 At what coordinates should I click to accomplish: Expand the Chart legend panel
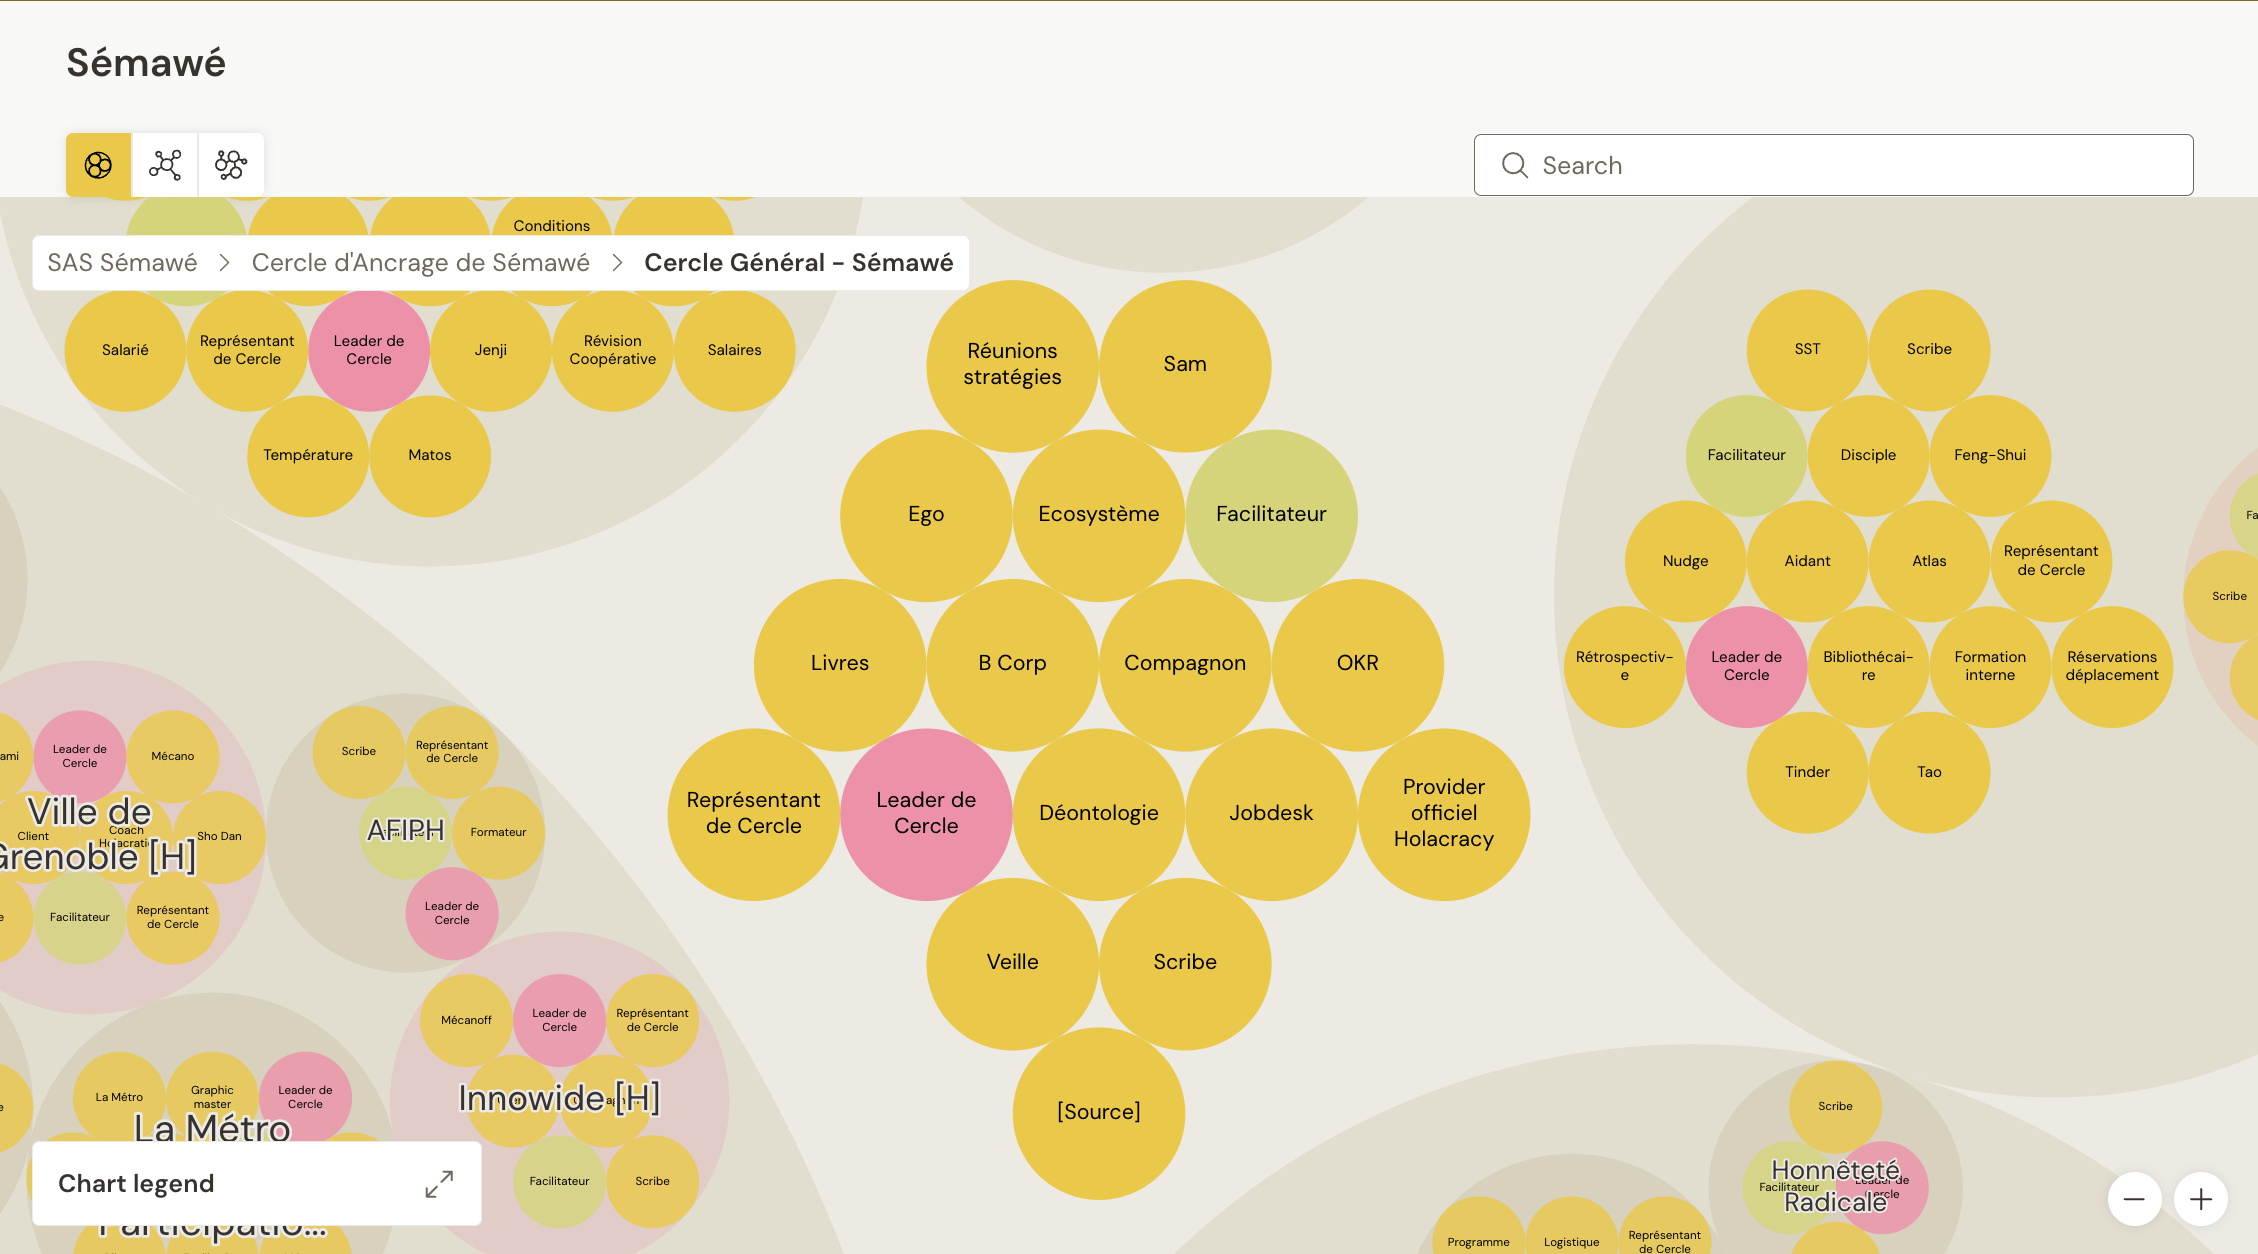click(438, 1184)
